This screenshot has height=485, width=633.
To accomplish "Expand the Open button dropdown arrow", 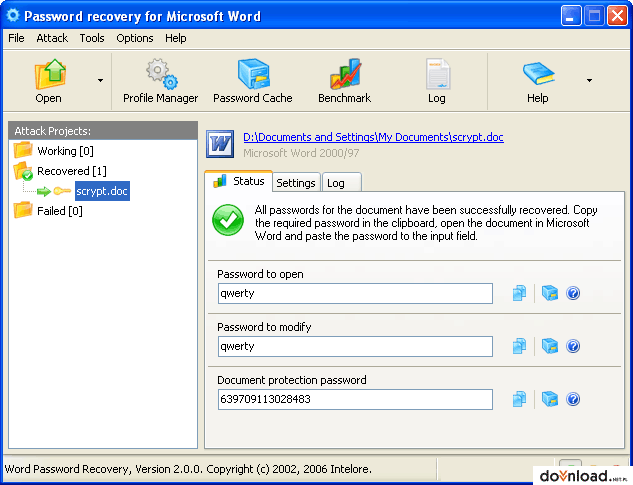I will pos(100,80).
